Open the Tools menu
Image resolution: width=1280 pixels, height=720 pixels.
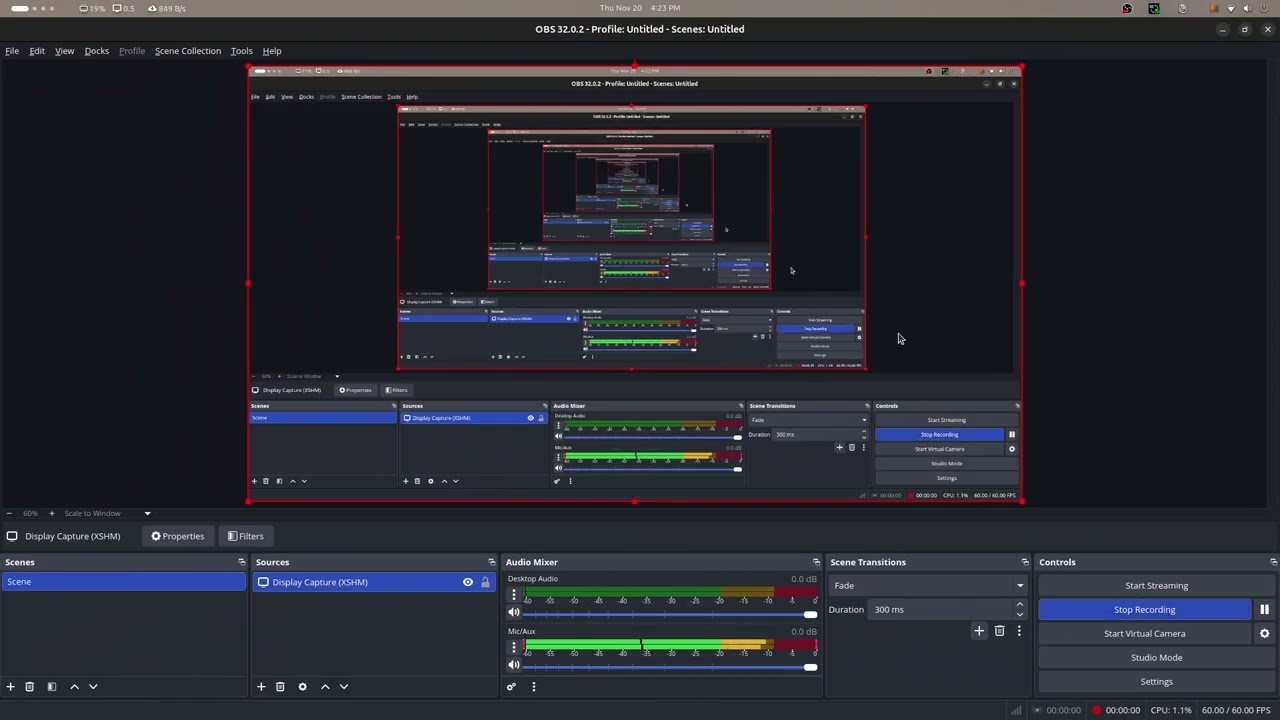tap(242, 51)
